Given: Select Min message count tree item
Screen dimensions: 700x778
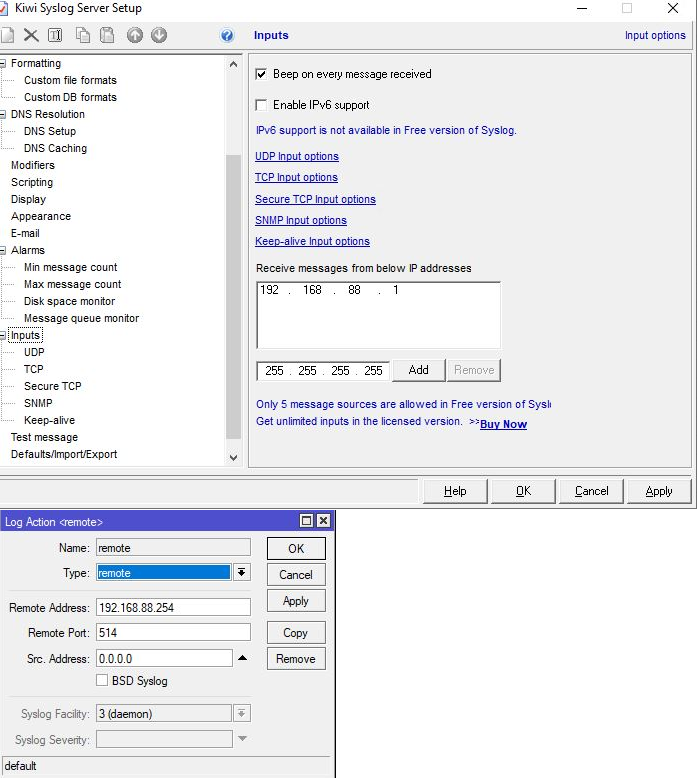Looking at the screenshot, I should [70, 267].
